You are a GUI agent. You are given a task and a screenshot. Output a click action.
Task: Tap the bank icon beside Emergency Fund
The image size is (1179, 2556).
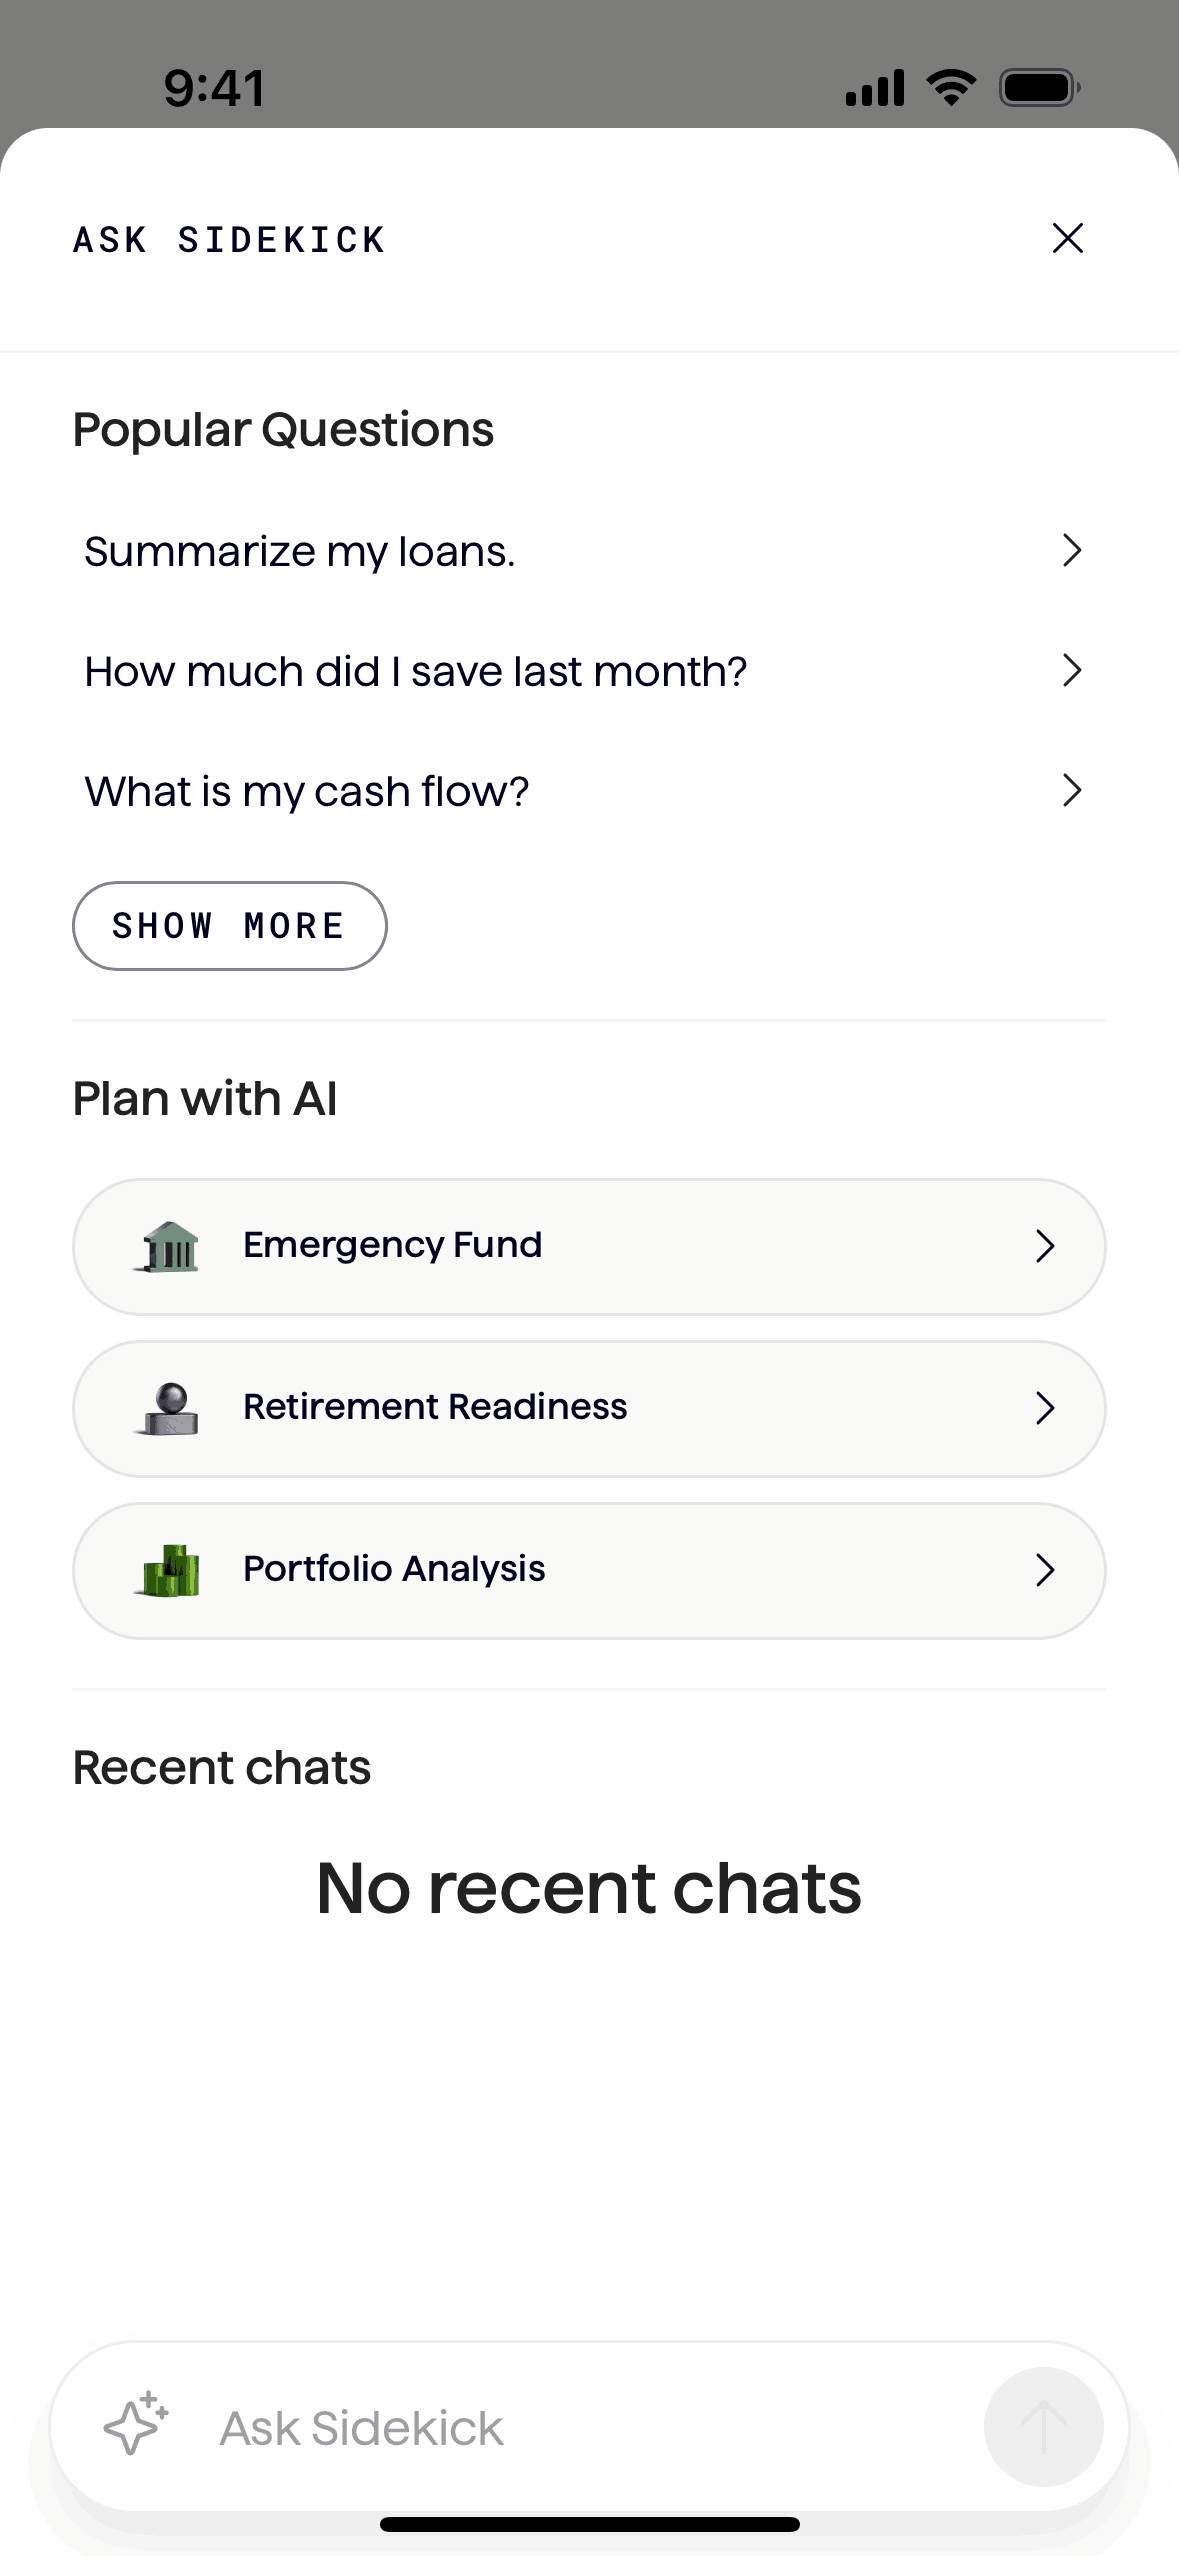tap(168, 1246)
